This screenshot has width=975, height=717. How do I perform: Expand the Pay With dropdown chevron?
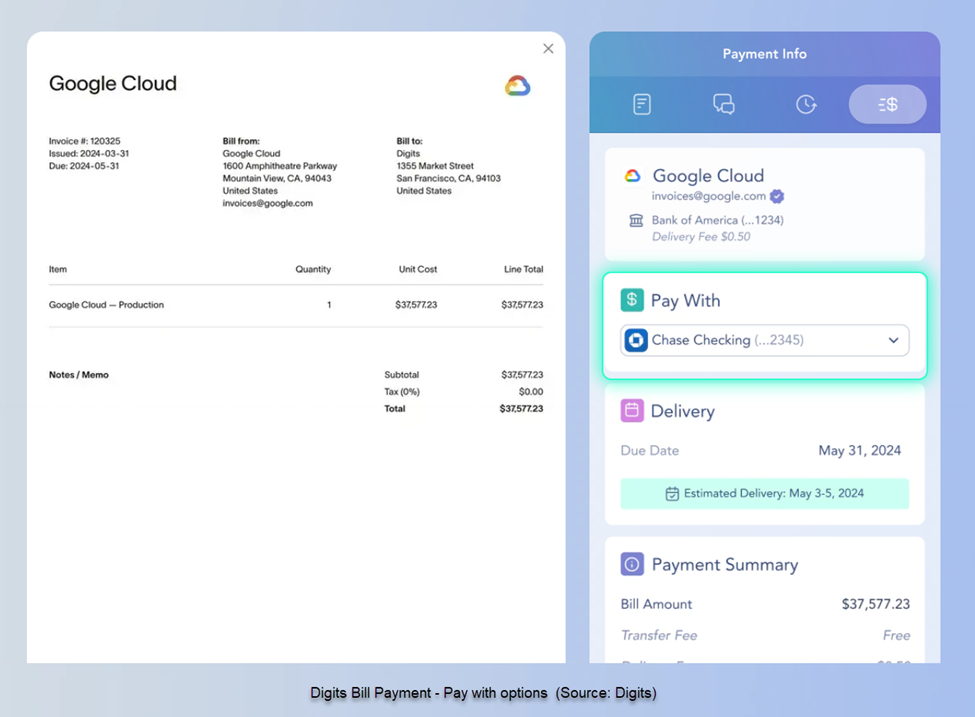point(894,340)
